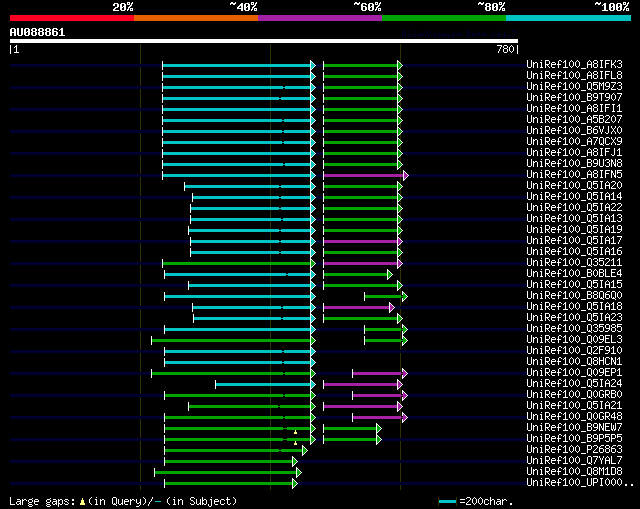Select the UniRef100_A8IFJ1 label
This screenshot has height=509, width=640.
[x=574, y=153]
